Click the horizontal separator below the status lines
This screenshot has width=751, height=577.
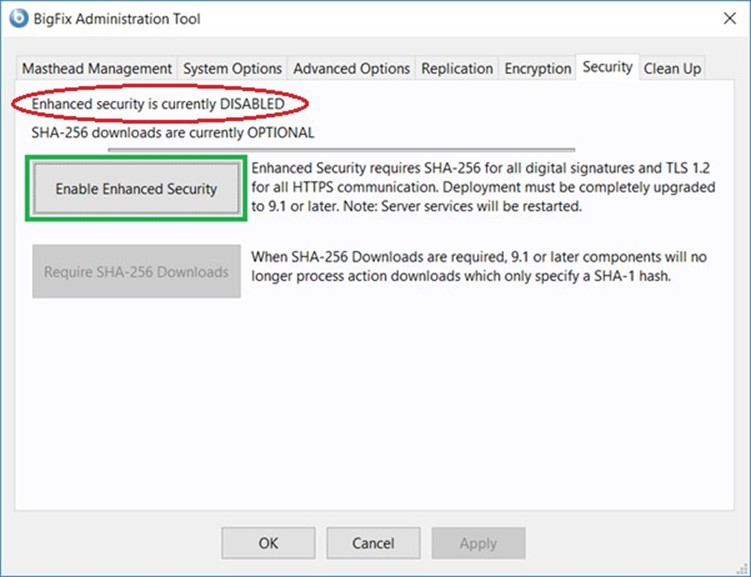click(x=340, y=149)
